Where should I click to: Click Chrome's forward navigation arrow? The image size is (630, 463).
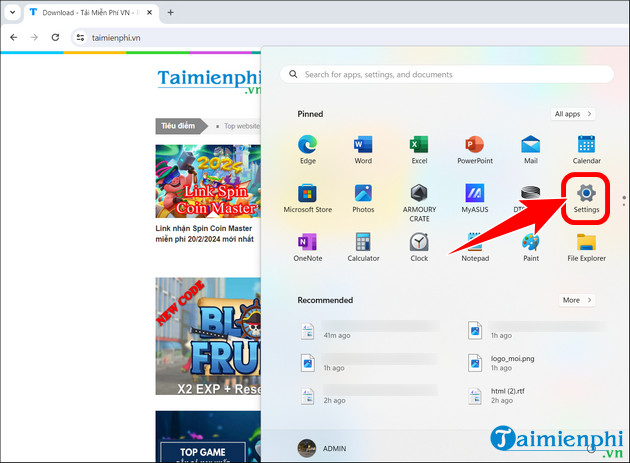[34, 37]
